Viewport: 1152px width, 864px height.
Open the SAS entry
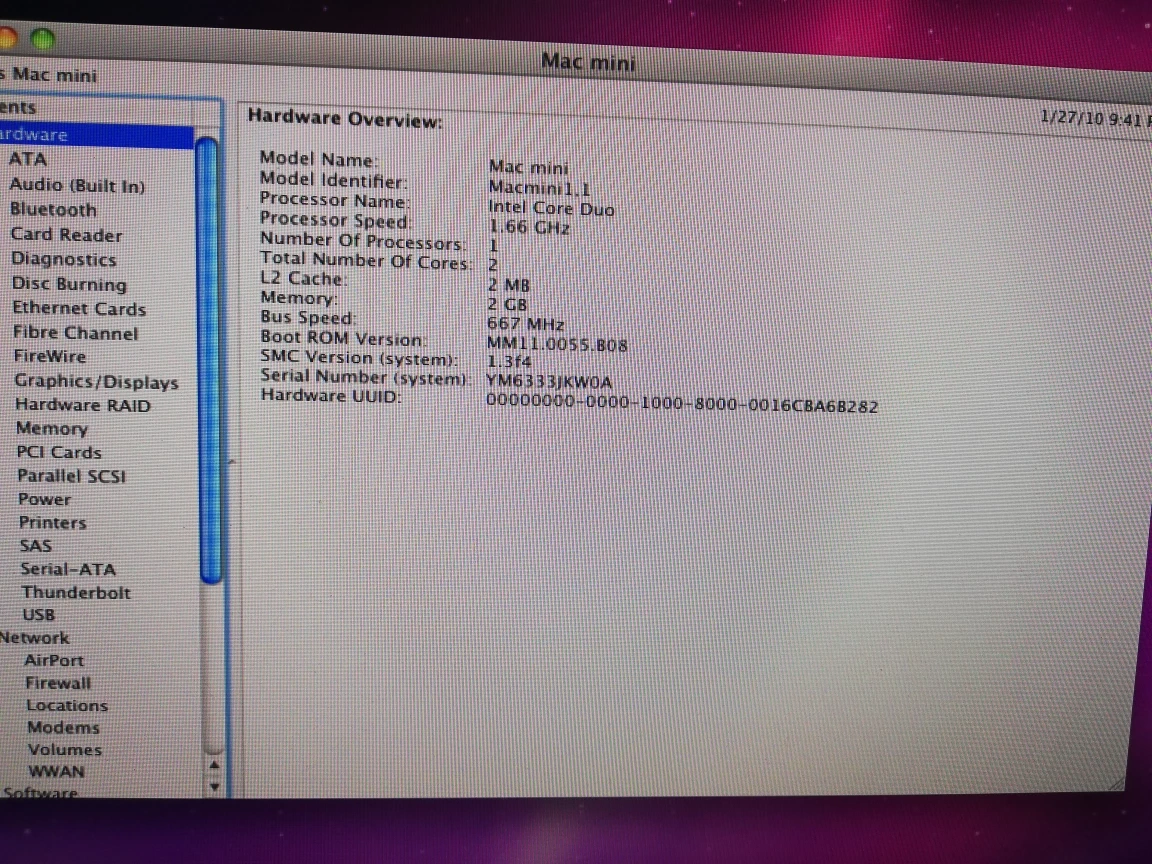[x=36, y=546]
